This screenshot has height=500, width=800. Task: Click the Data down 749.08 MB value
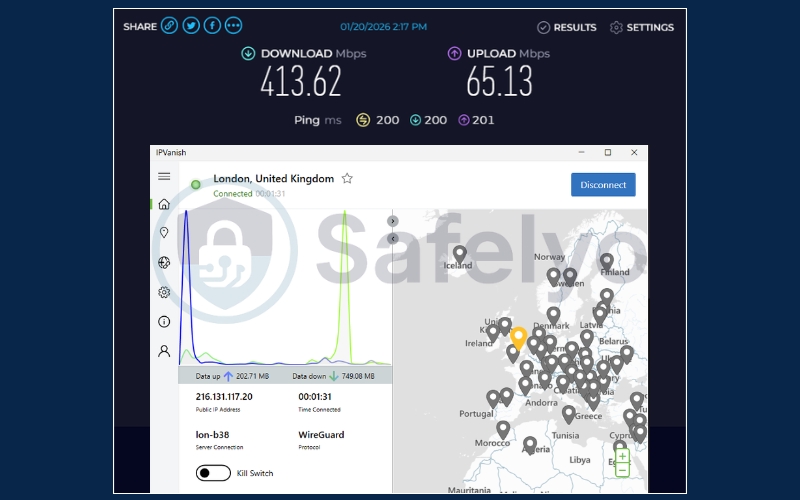pyautogui.click(x=358, y=376)
